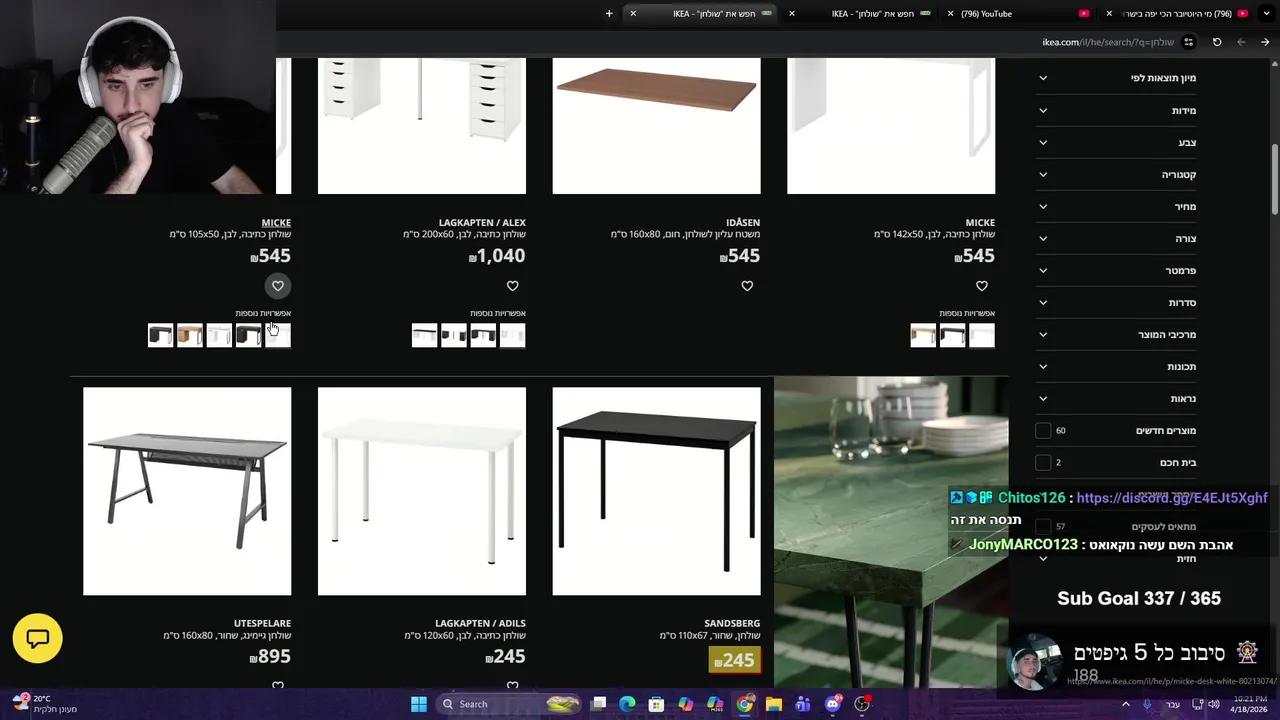Image resolution: width=1280 pixels, height=720 pixels.
Task: Add MICKE 105x50 desk to favorites heart
Action: click(x=278, y=286)
